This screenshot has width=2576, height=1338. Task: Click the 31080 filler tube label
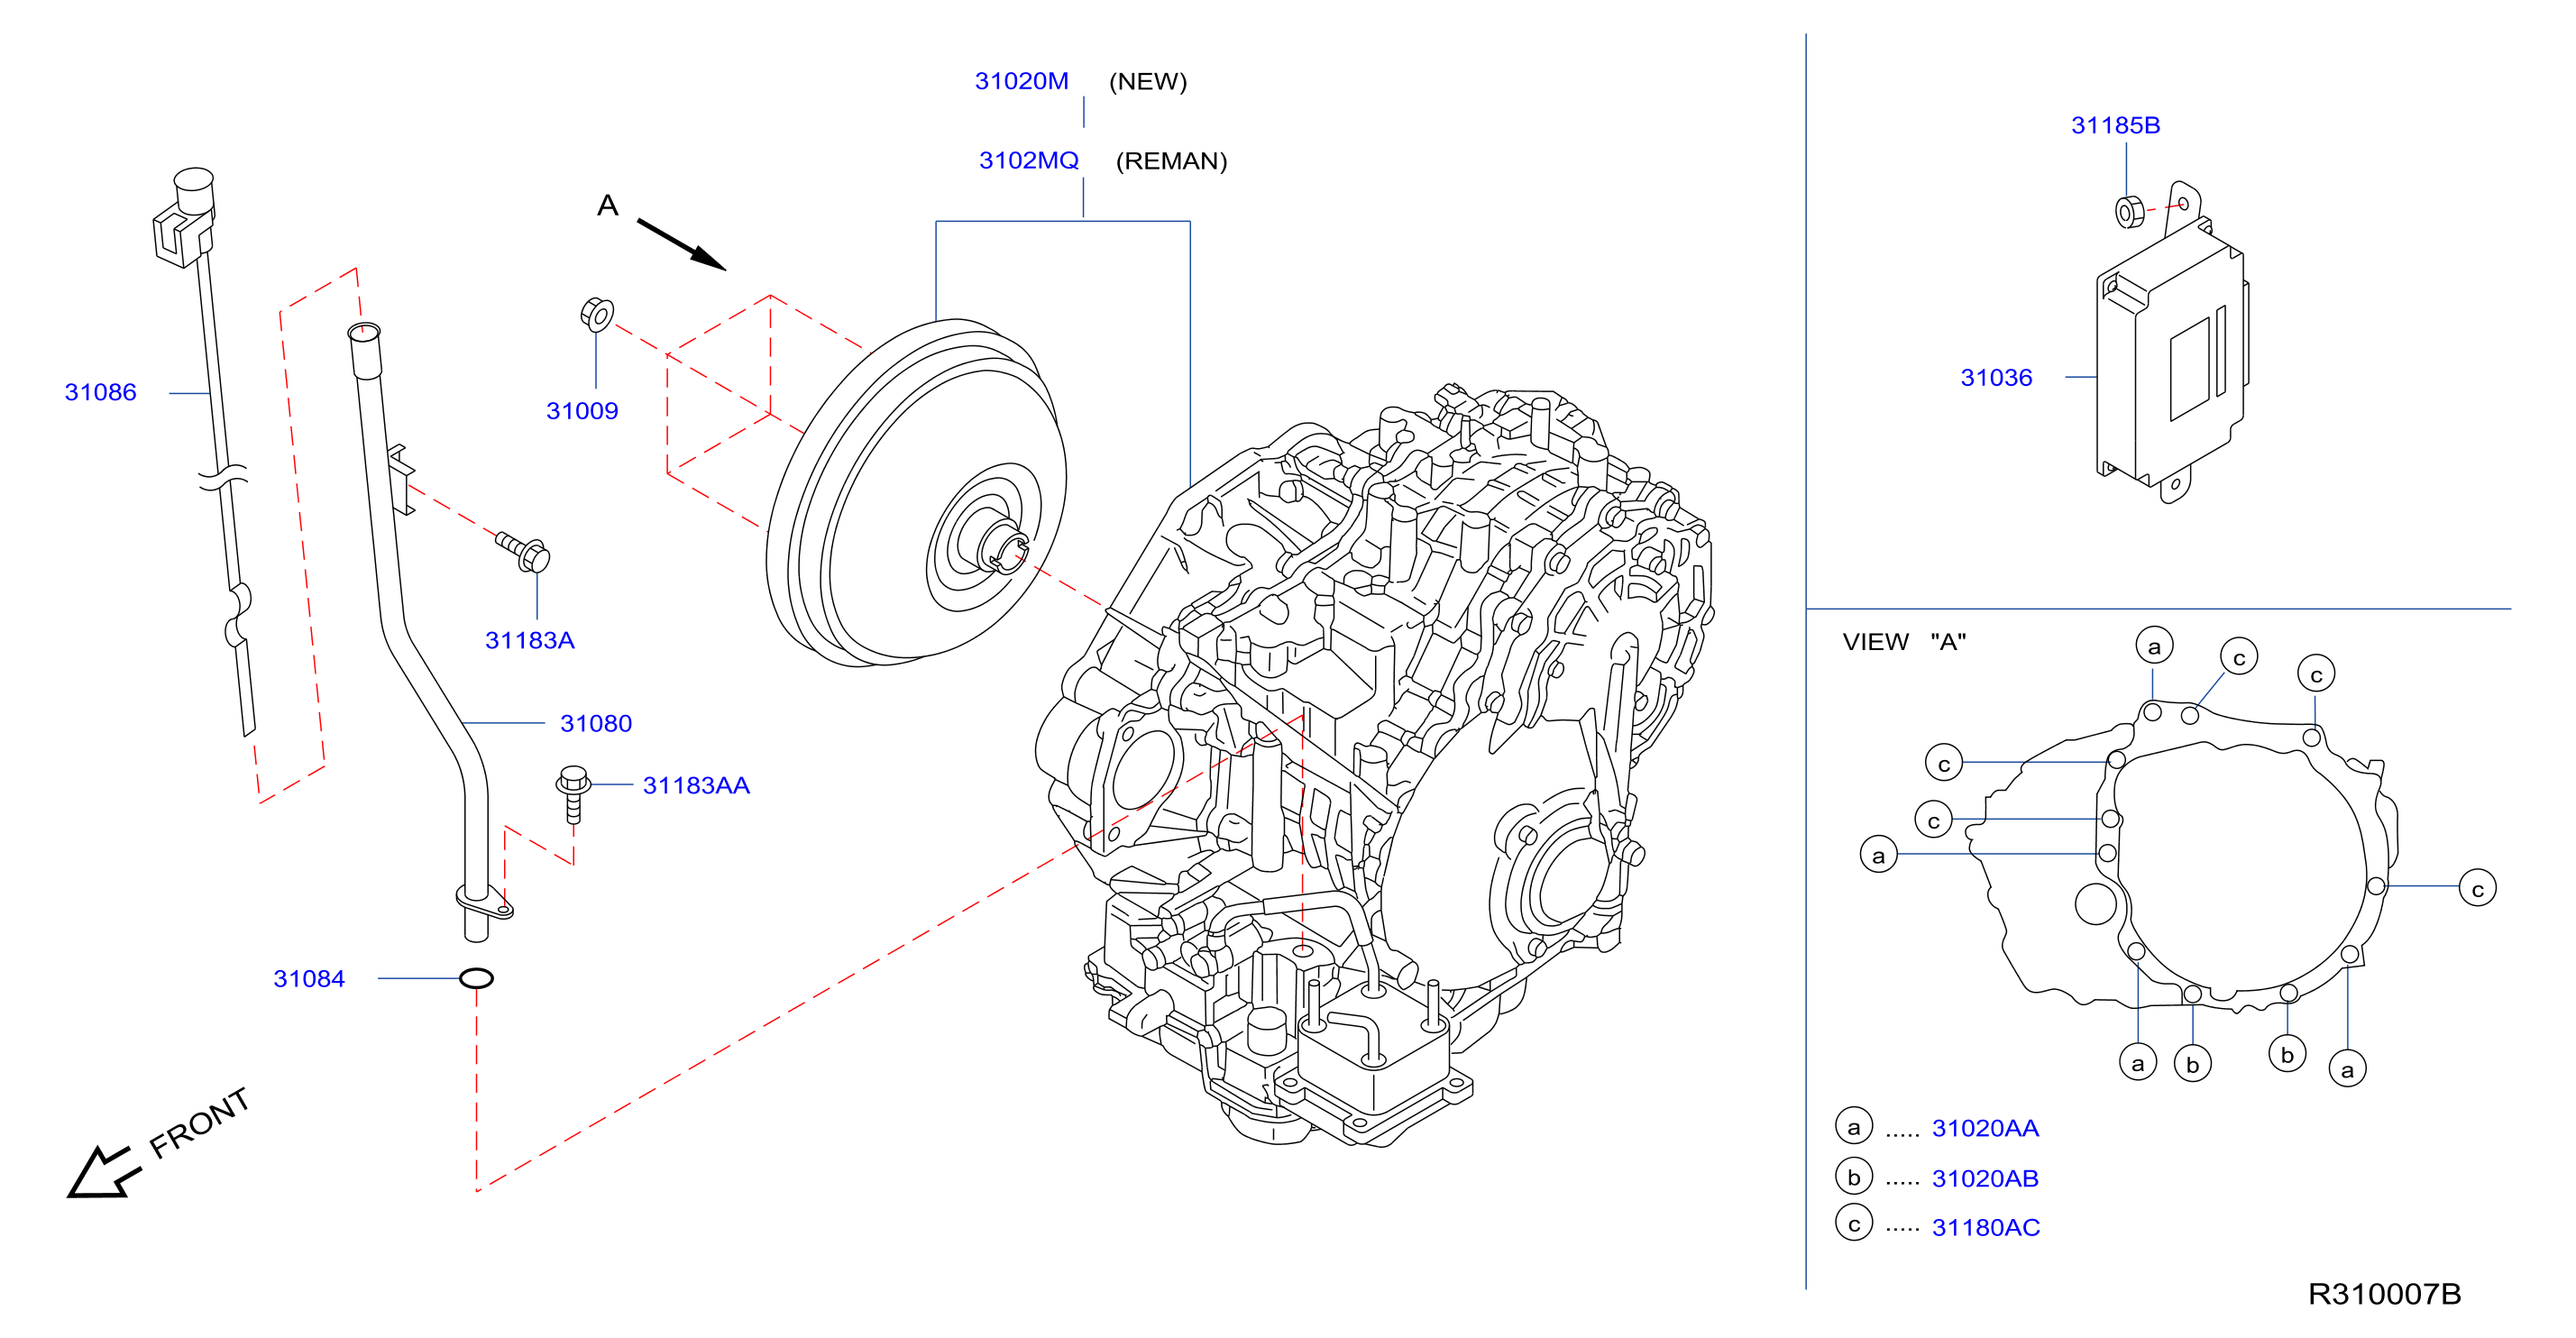(596, 723)
